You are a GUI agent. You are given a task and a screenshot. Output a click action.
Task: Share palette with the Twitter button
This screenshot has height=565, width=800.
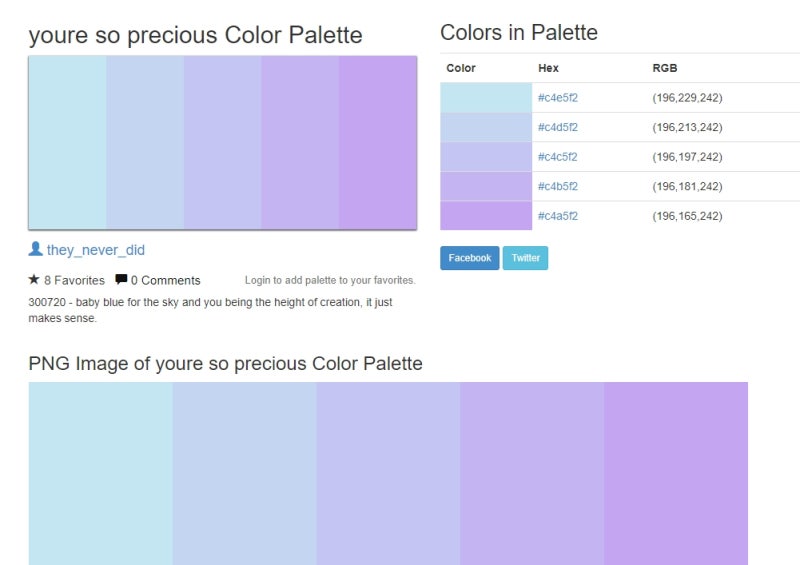click(525, 258)
